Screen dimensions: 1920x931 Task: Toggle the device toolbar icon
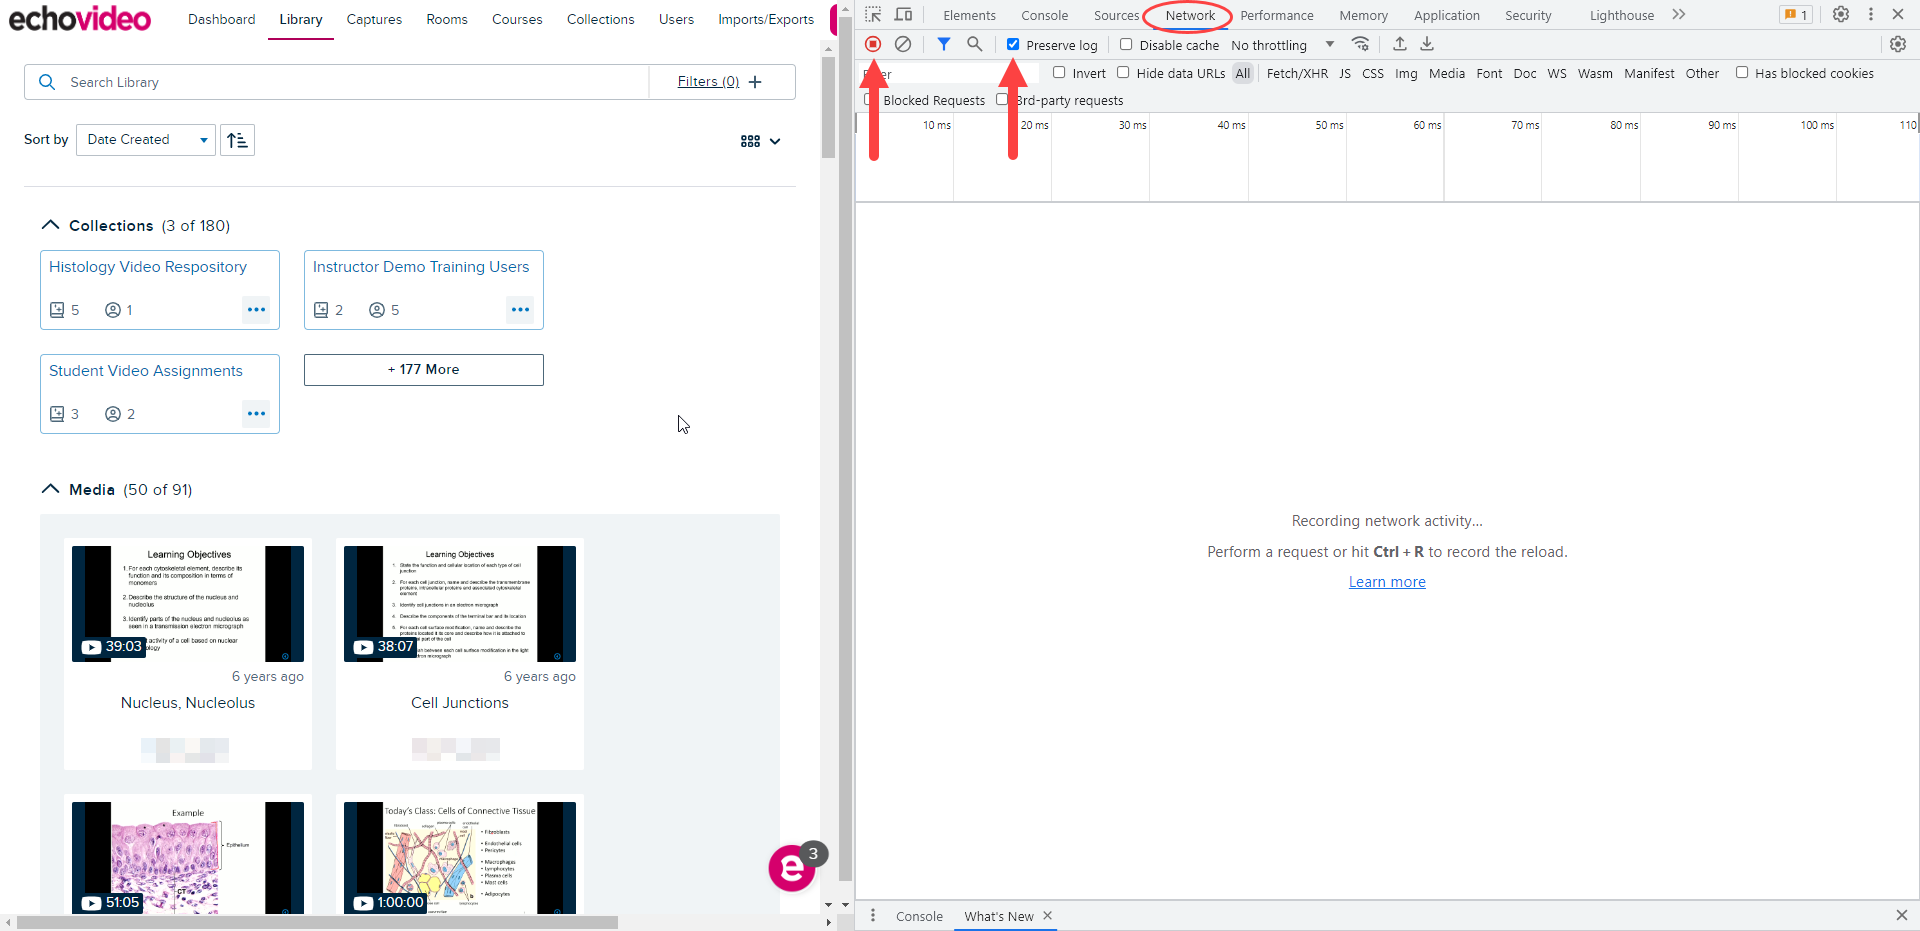(x=903, y=14)
